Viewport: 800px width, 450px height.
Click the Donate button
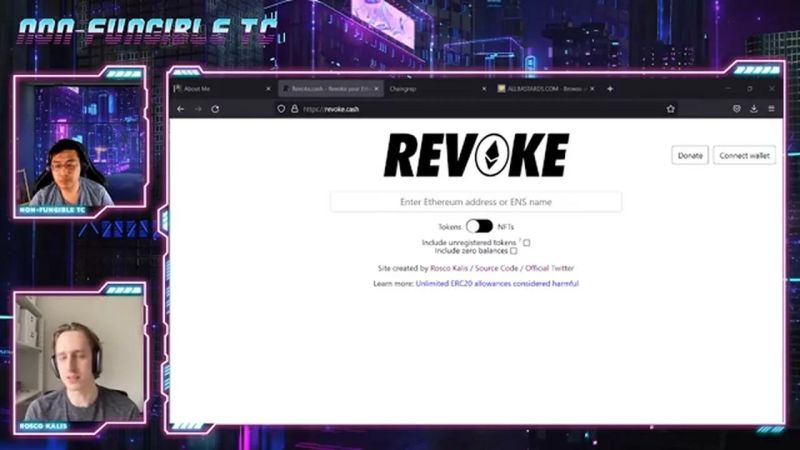[x=690, y=156]
